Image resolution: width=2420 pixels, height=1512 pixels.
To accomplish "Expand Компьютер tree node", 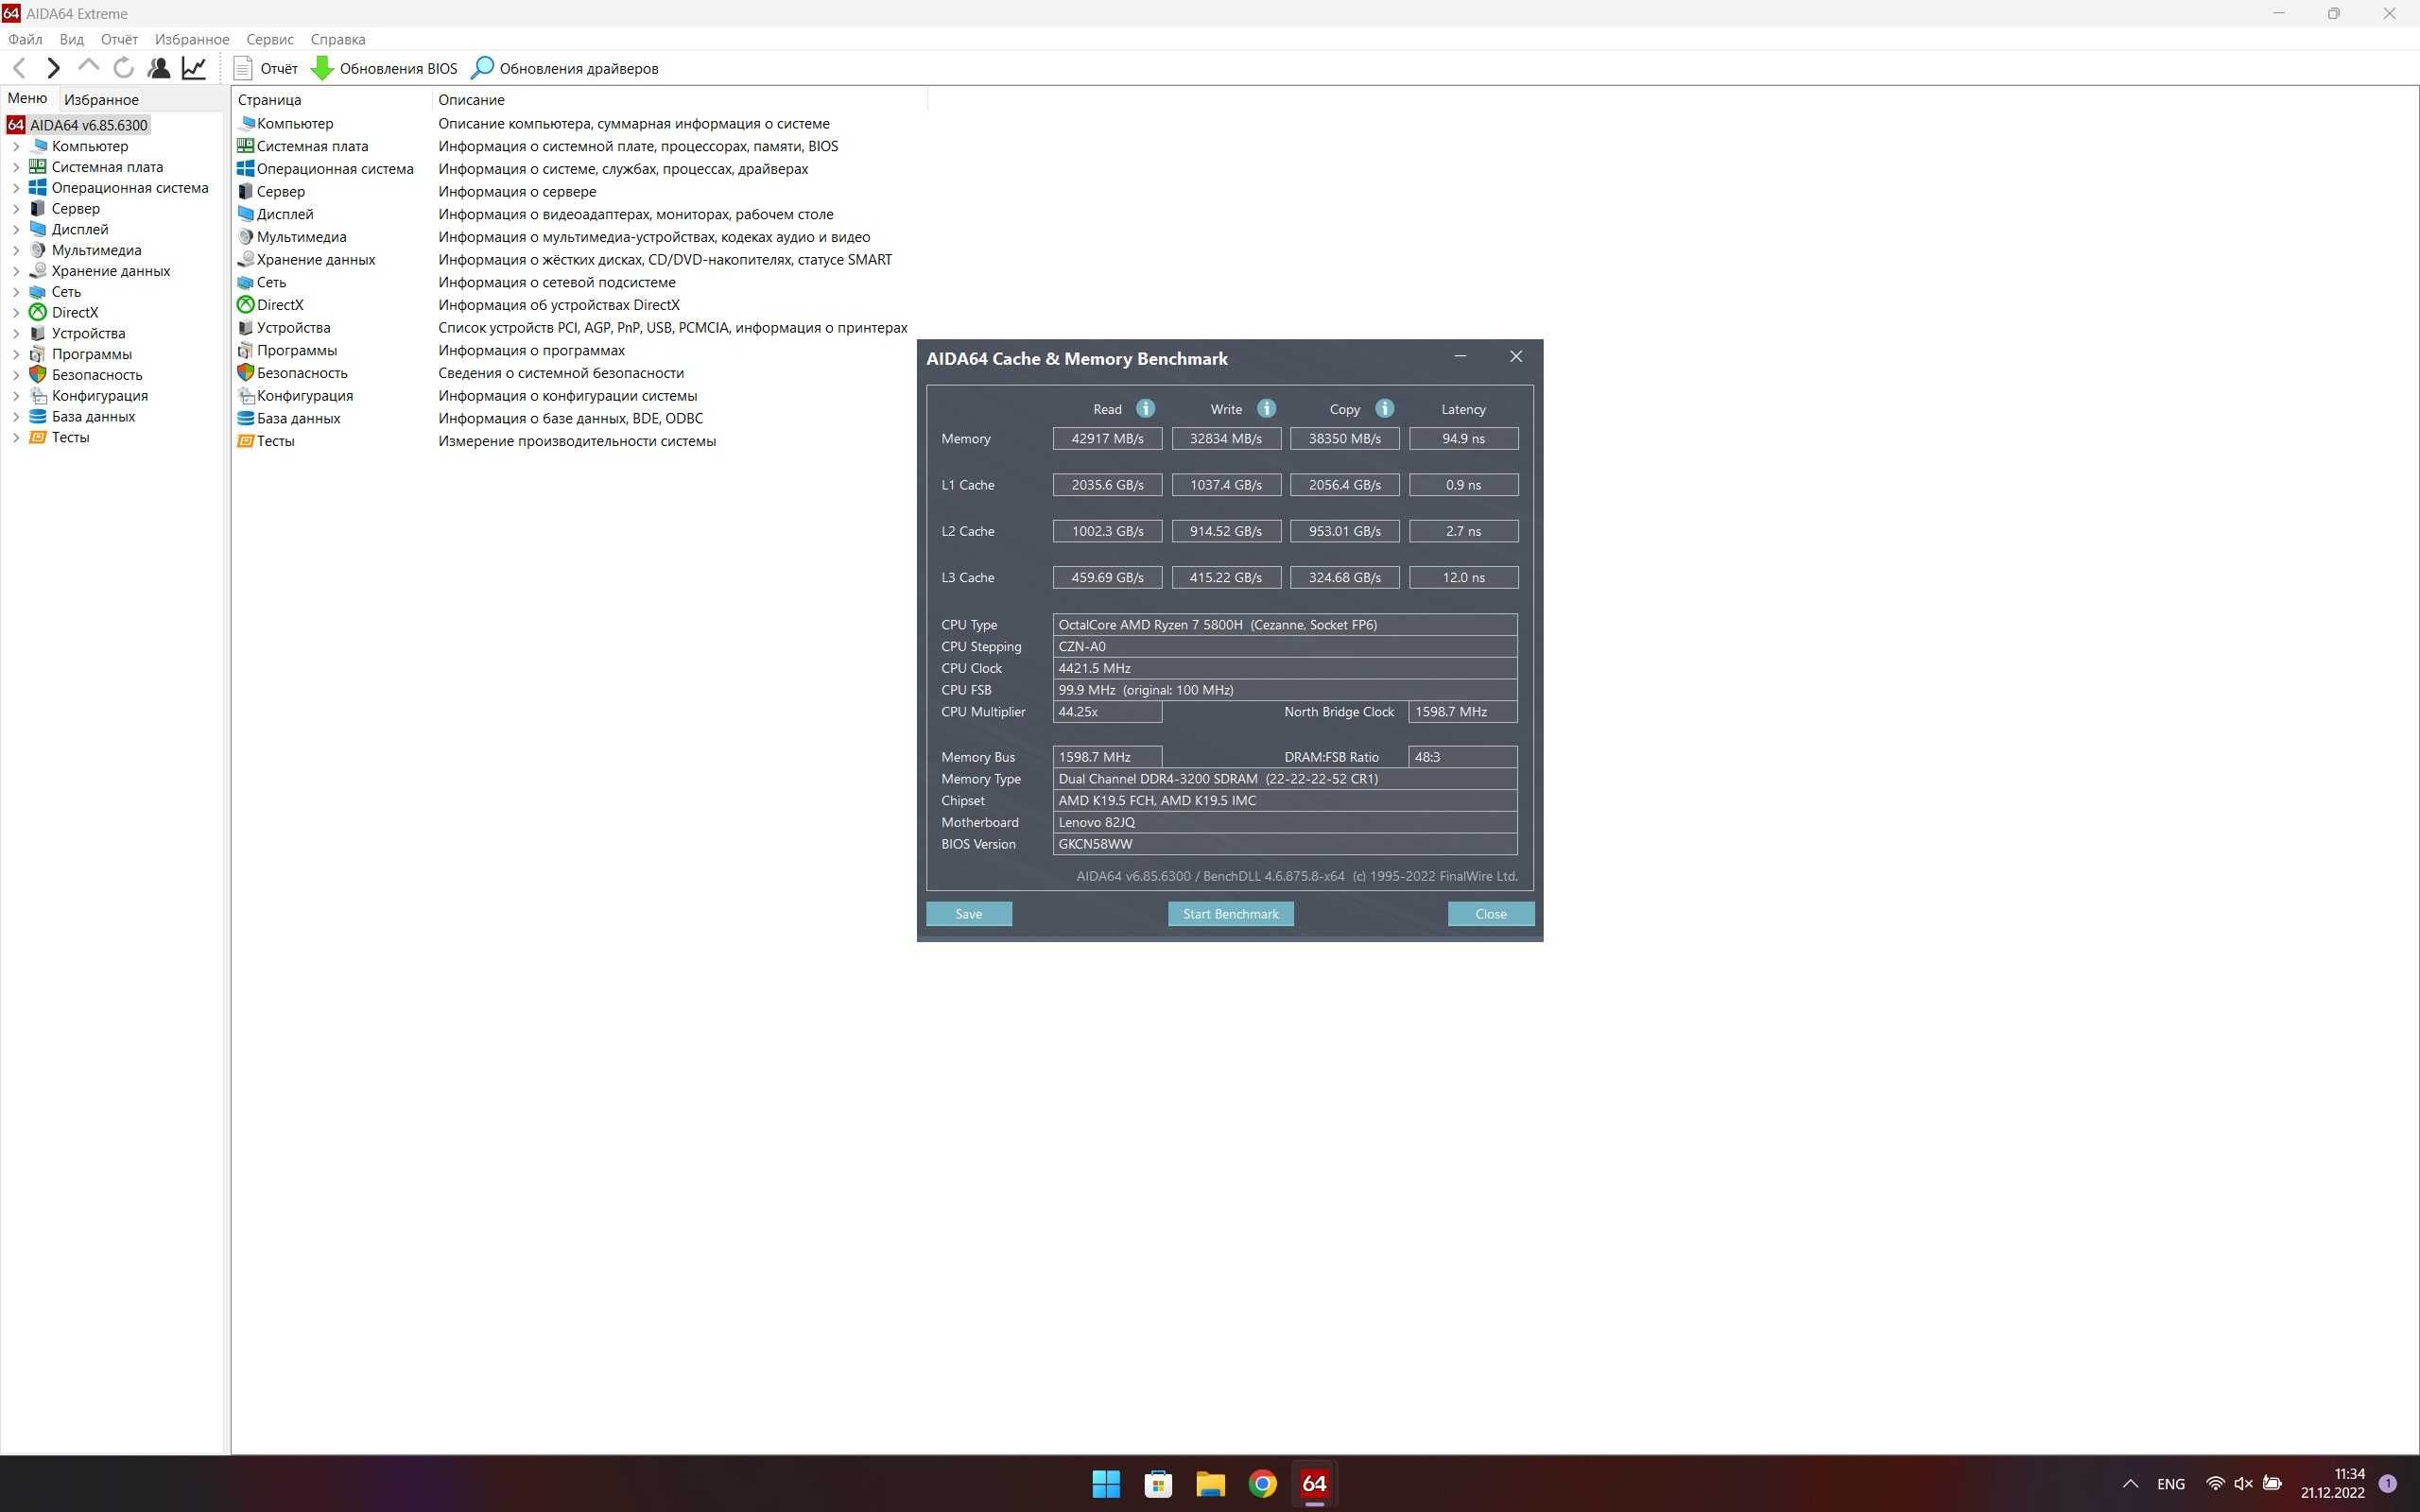I will [x=16, y=146].
